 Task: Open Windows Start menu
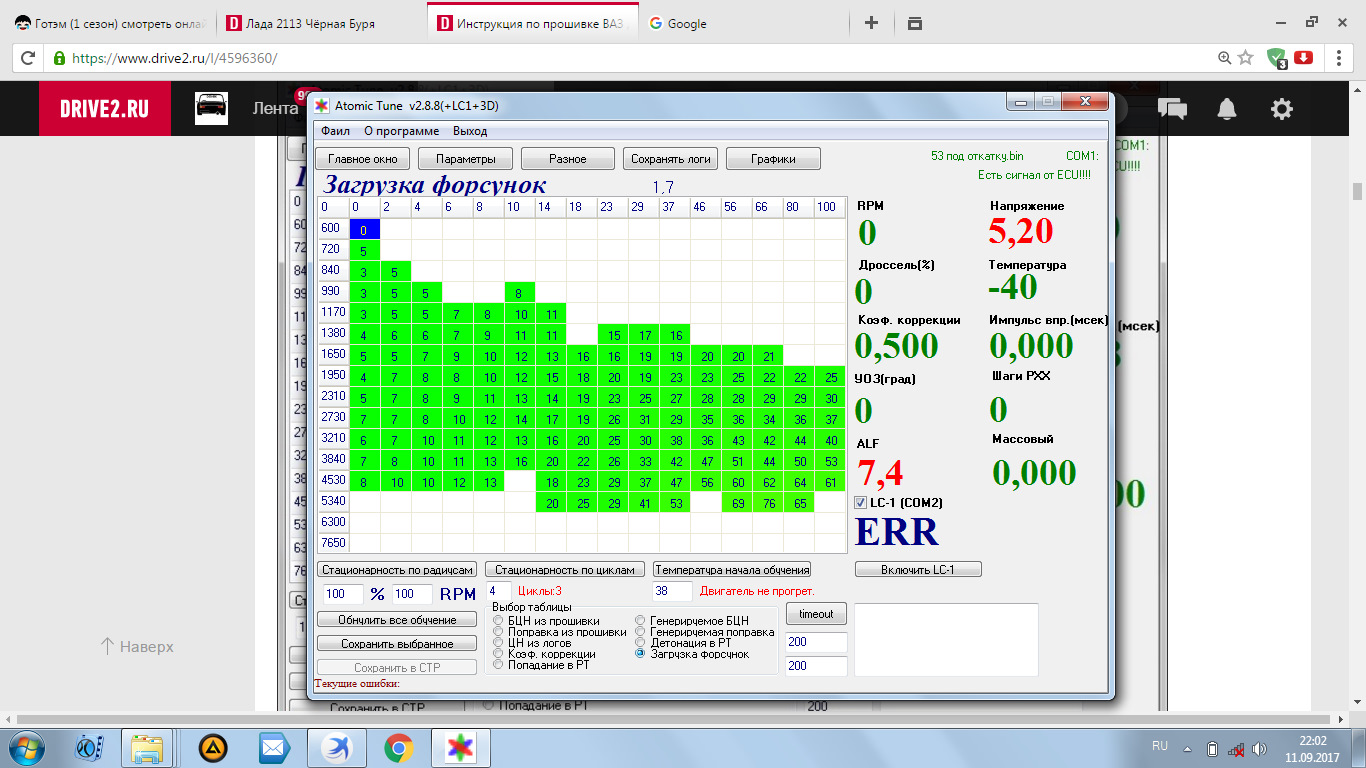tap(27, 747)
